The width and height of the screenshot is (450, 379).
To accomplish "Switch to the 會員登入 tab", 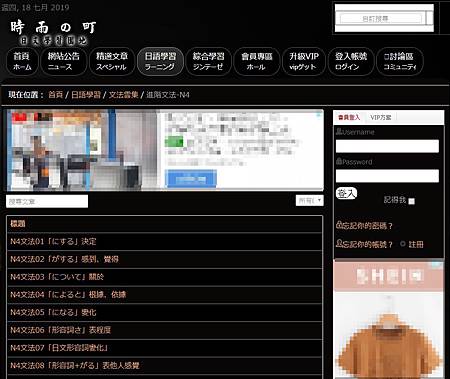I will click(x=349, y=117).
